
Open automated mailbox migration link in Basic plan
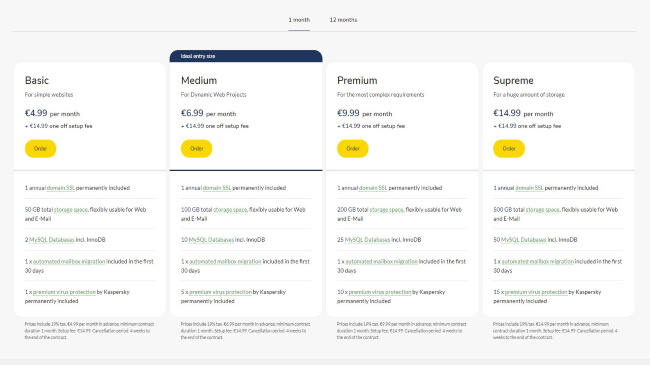69,262
